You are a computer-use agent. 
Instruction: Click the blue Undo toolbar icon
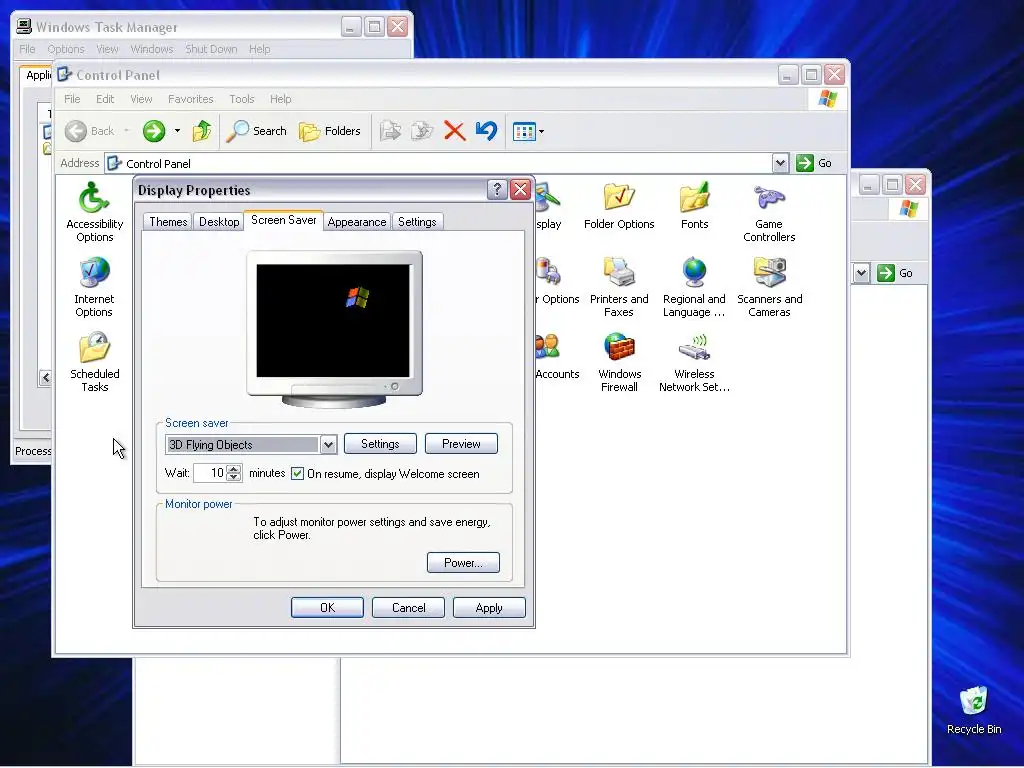(x=486, y=131)
